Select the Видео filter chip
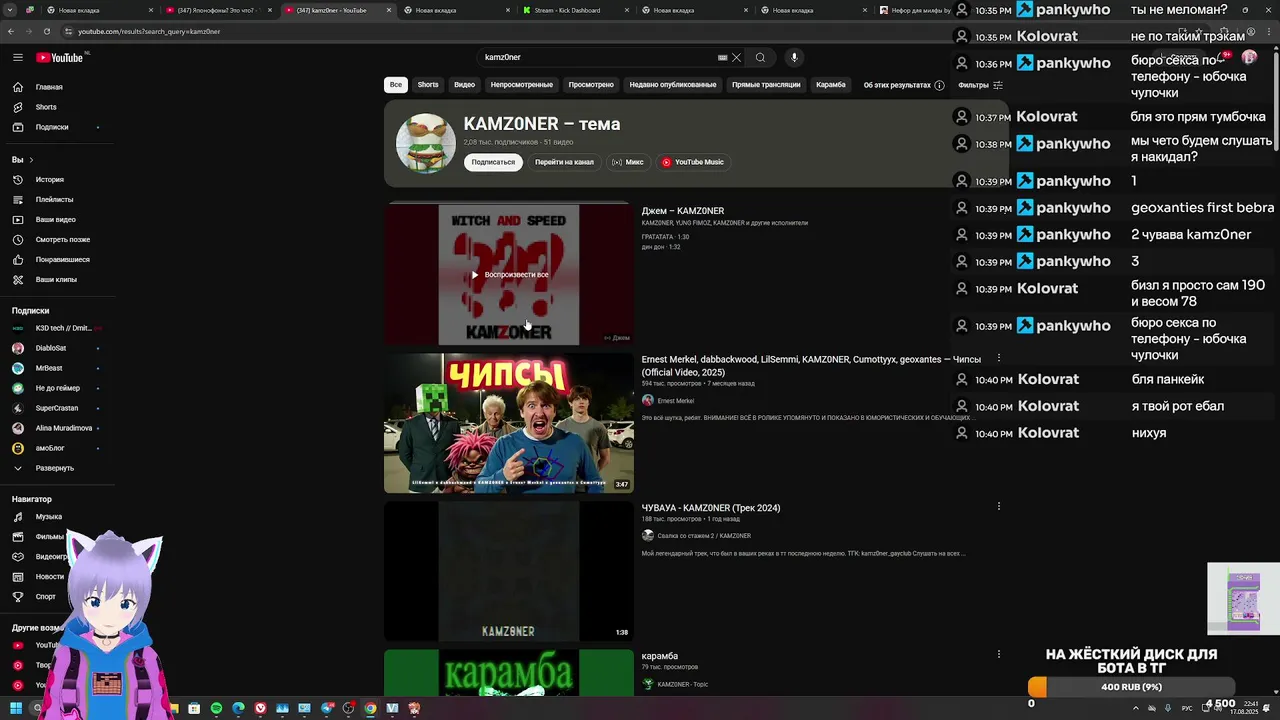Viewport: 1280px width, 720px height. click(465, 85)
